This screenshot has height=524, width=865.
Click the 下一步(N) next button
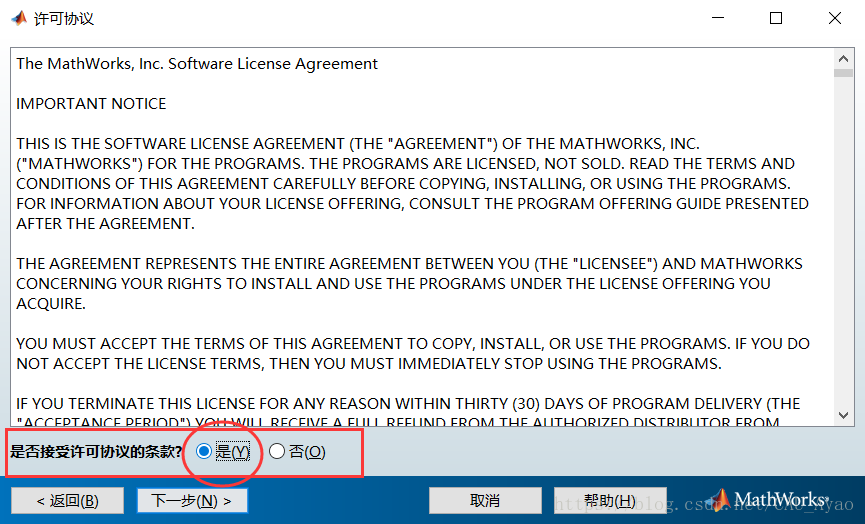tap(192, 501)
